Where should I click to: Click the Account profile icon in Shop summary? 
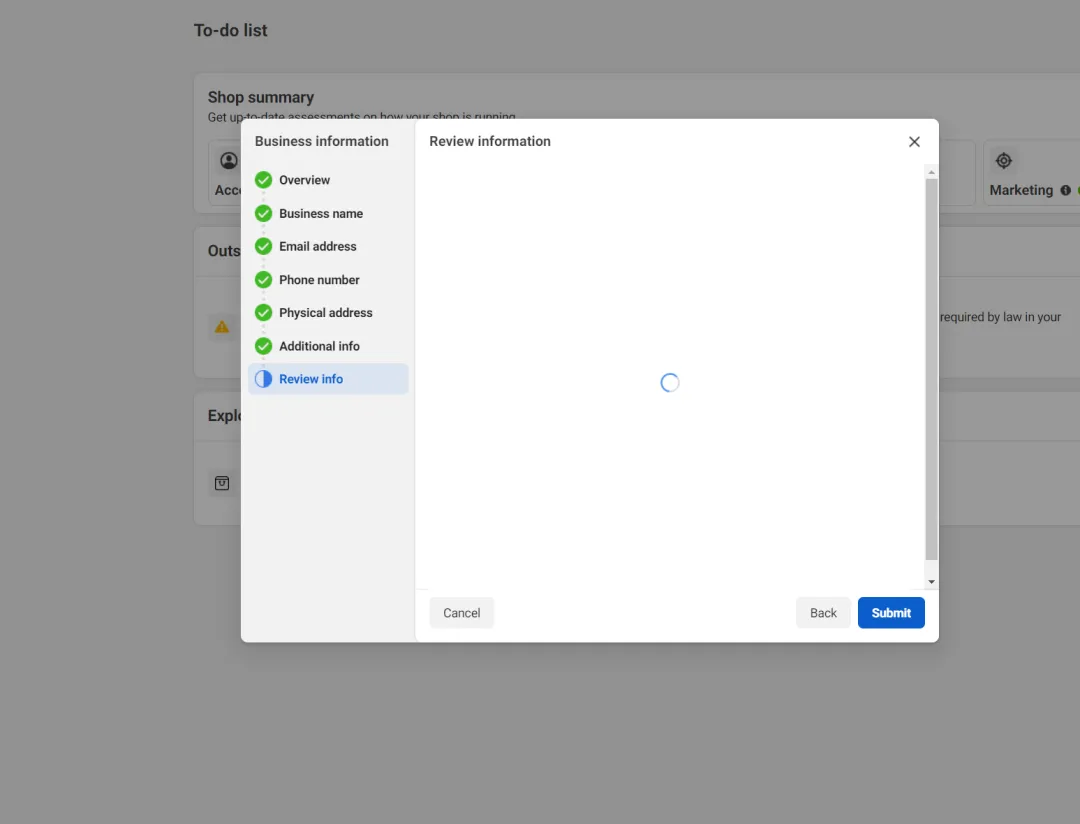pyautogui.click(x=229, y=161)
